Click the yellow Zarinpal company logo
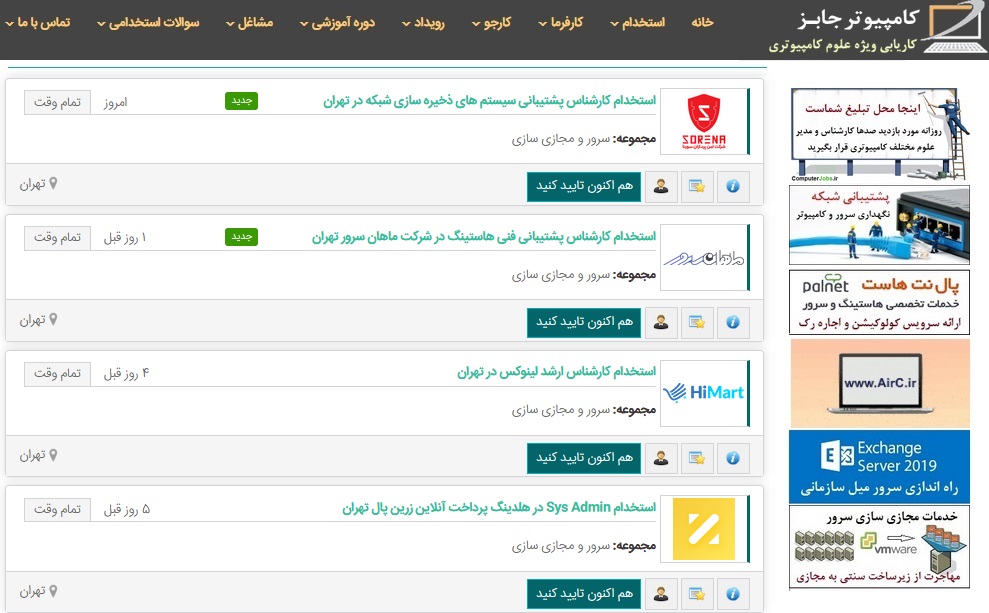The width and height of the screenshot is (989, 613). click(704, 529)
